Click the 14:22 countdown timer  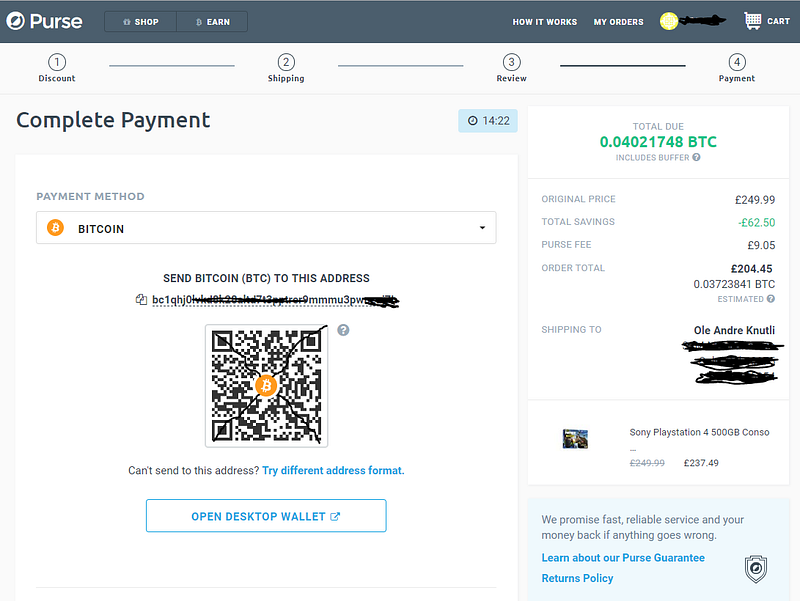488,121
